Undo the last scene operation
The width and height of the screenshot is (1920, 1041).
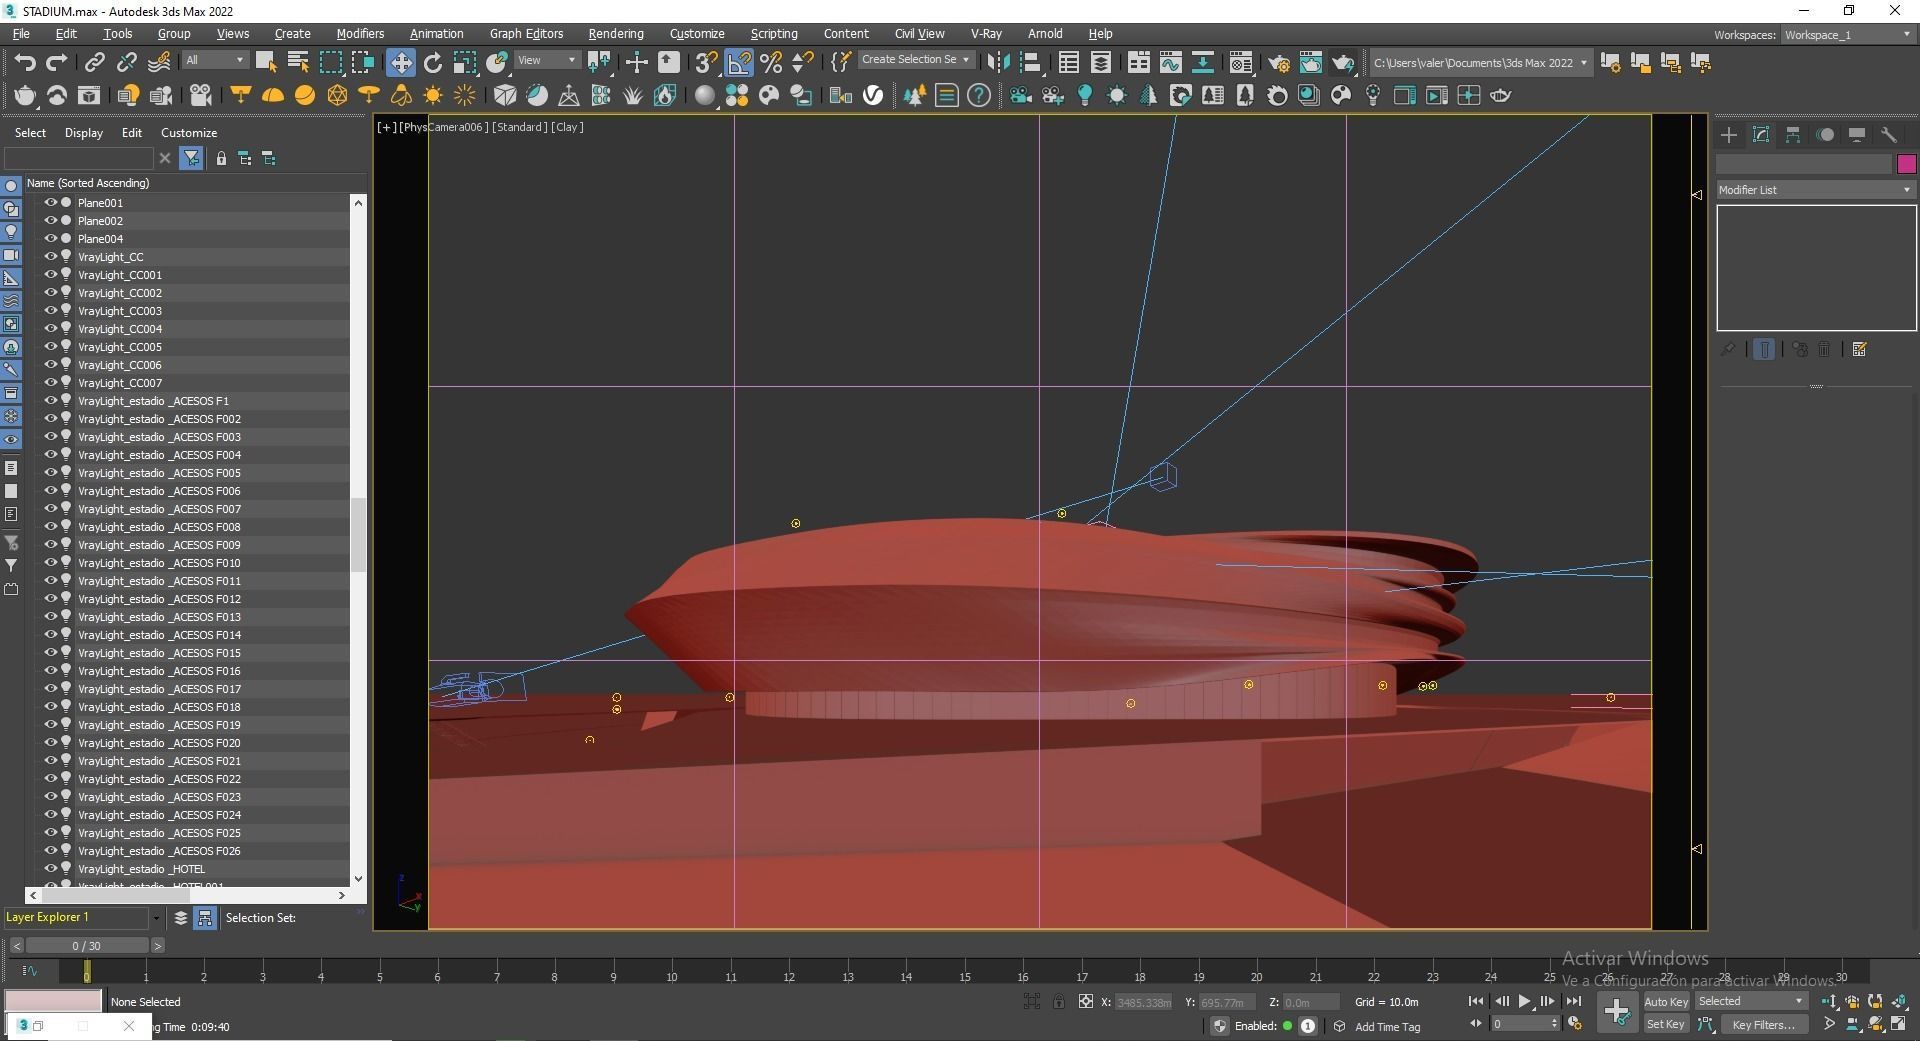pos(25,63)
